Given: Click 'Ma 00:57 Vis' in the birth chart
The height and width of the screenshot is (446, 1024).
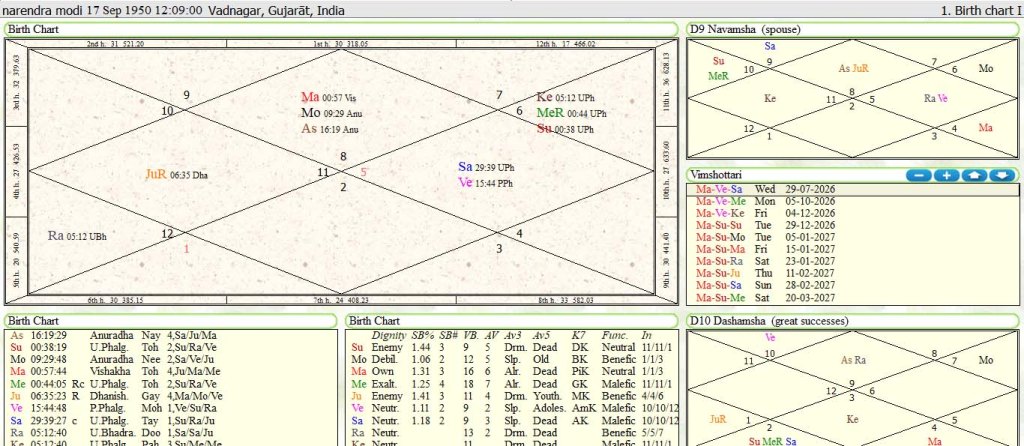Looking at the screenshot, I should [328, 97].
